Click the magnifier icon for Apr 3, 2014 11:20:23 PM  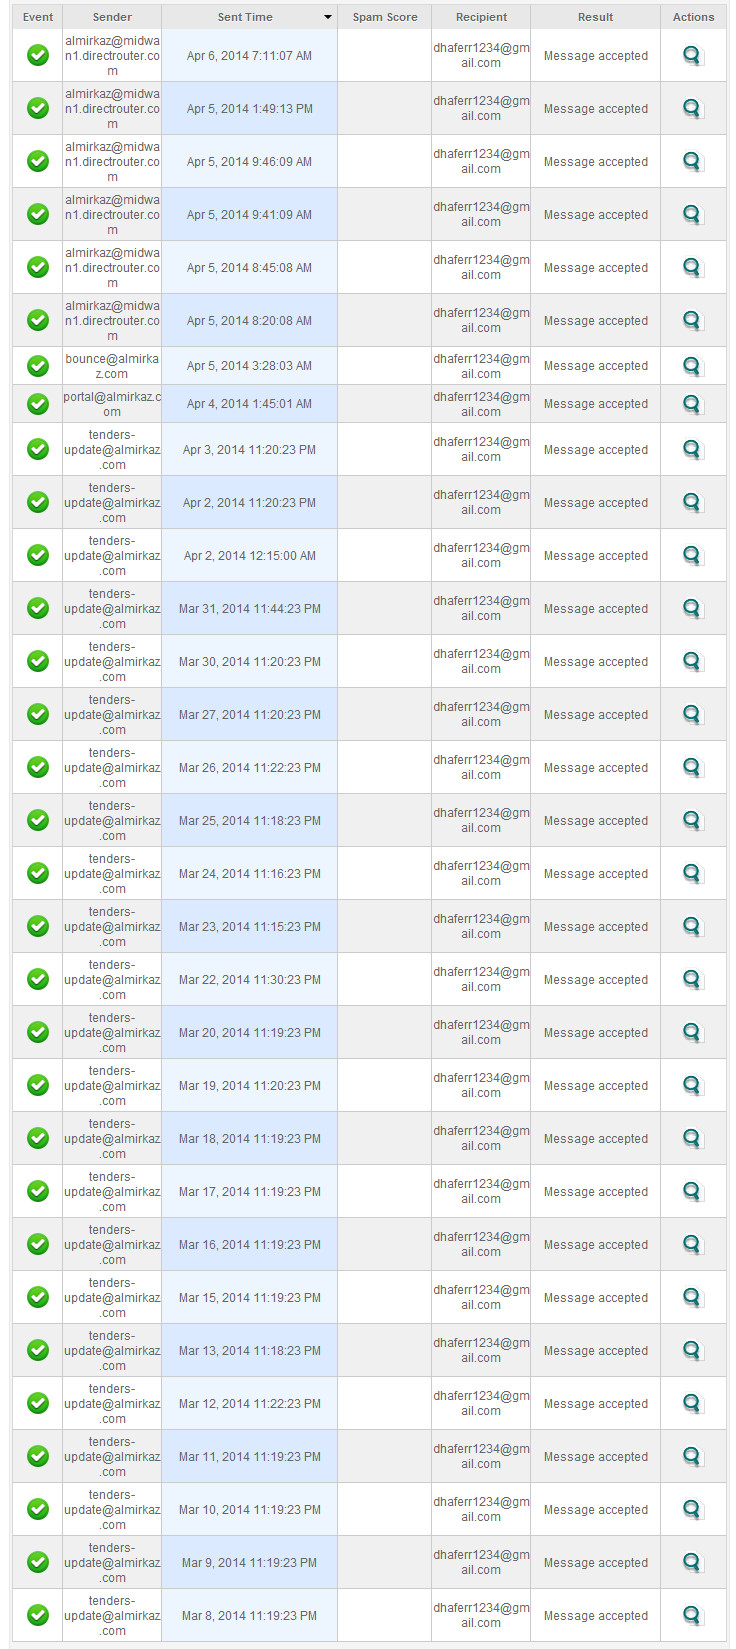pos(692,450)
